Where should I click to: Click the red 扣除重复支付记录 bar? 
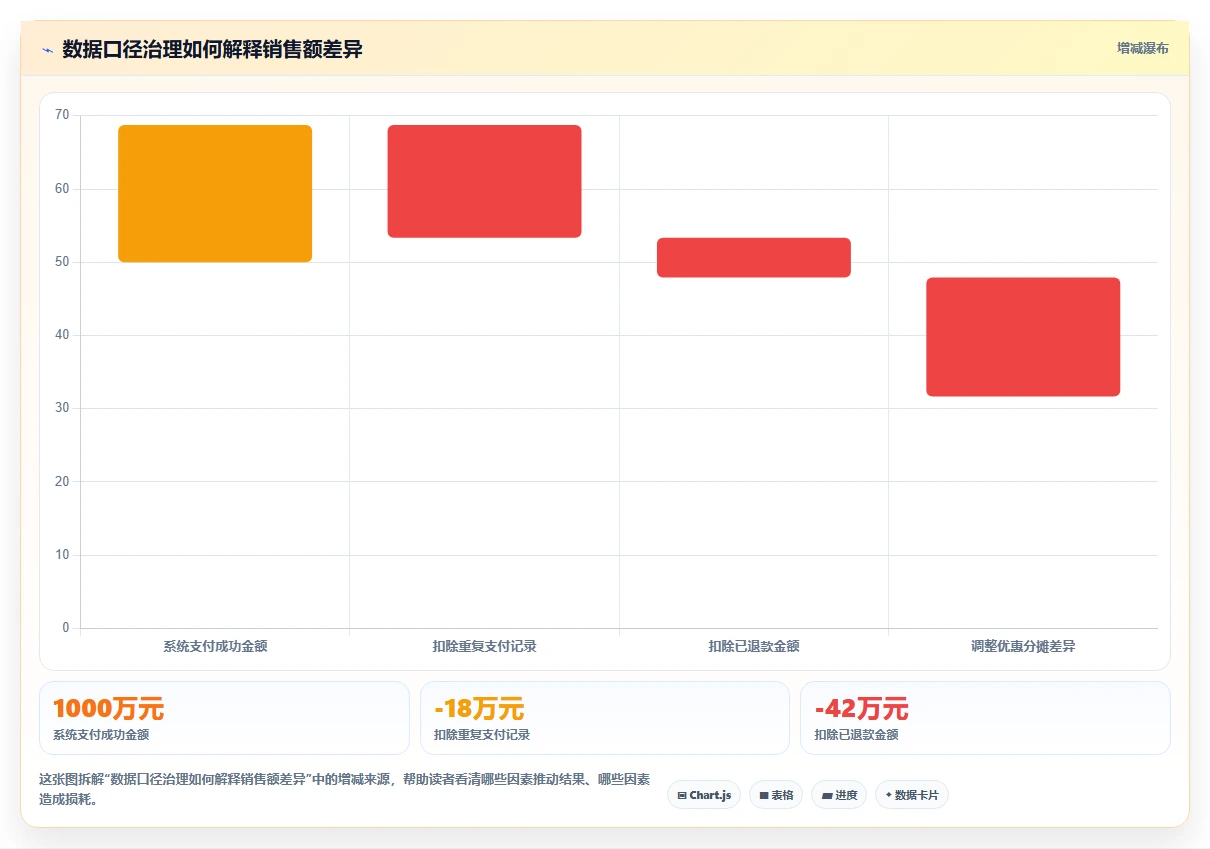click(x=484, y=181)
